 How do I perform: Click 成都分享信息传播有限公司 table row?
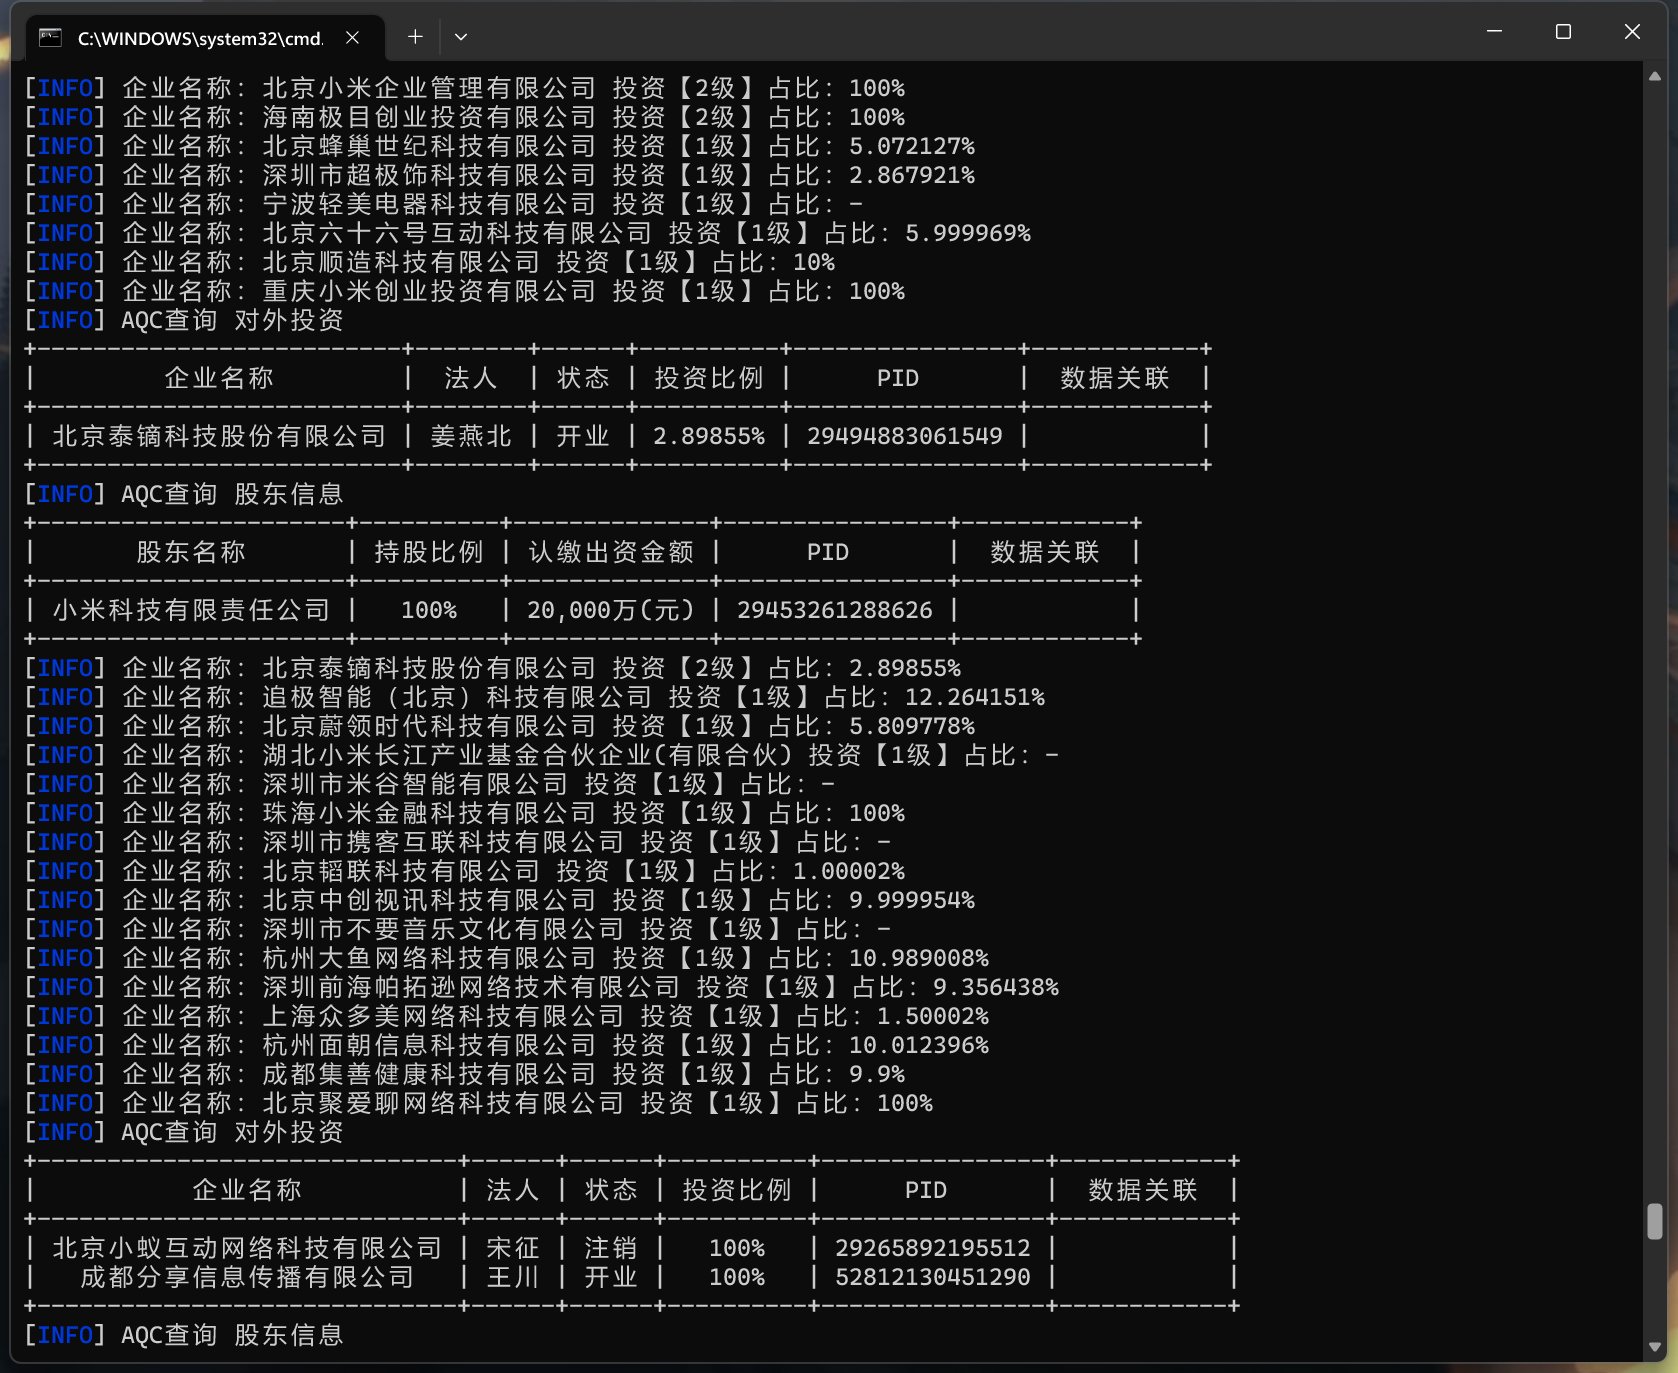coord(630,1277)
